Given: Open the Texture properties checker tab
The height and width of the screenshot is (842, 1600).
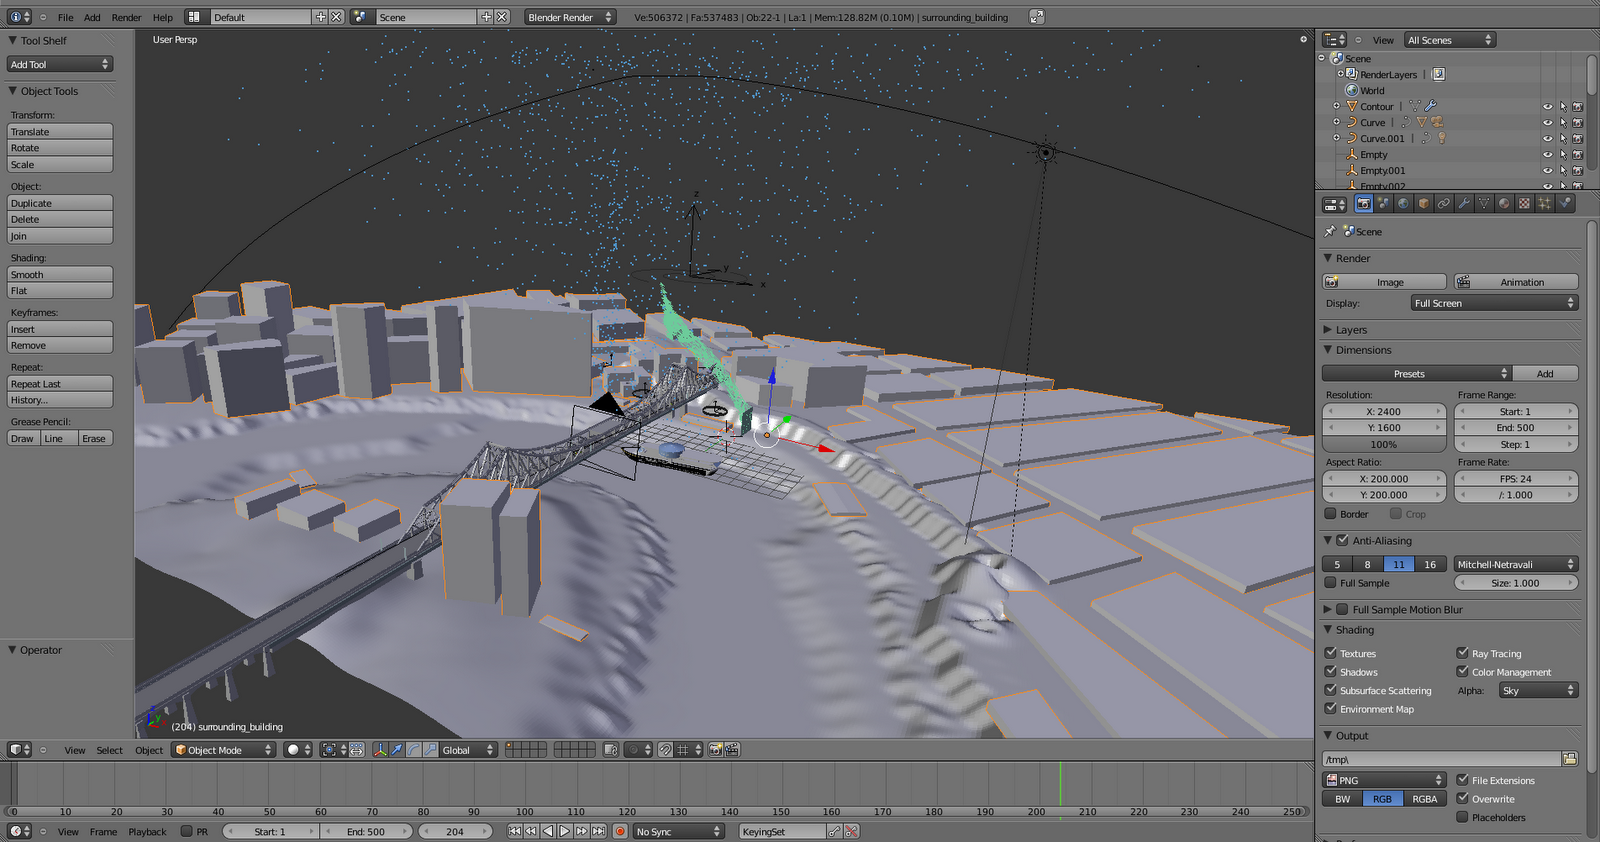Looking at the screenshot, I should [x=1524, y=203].
